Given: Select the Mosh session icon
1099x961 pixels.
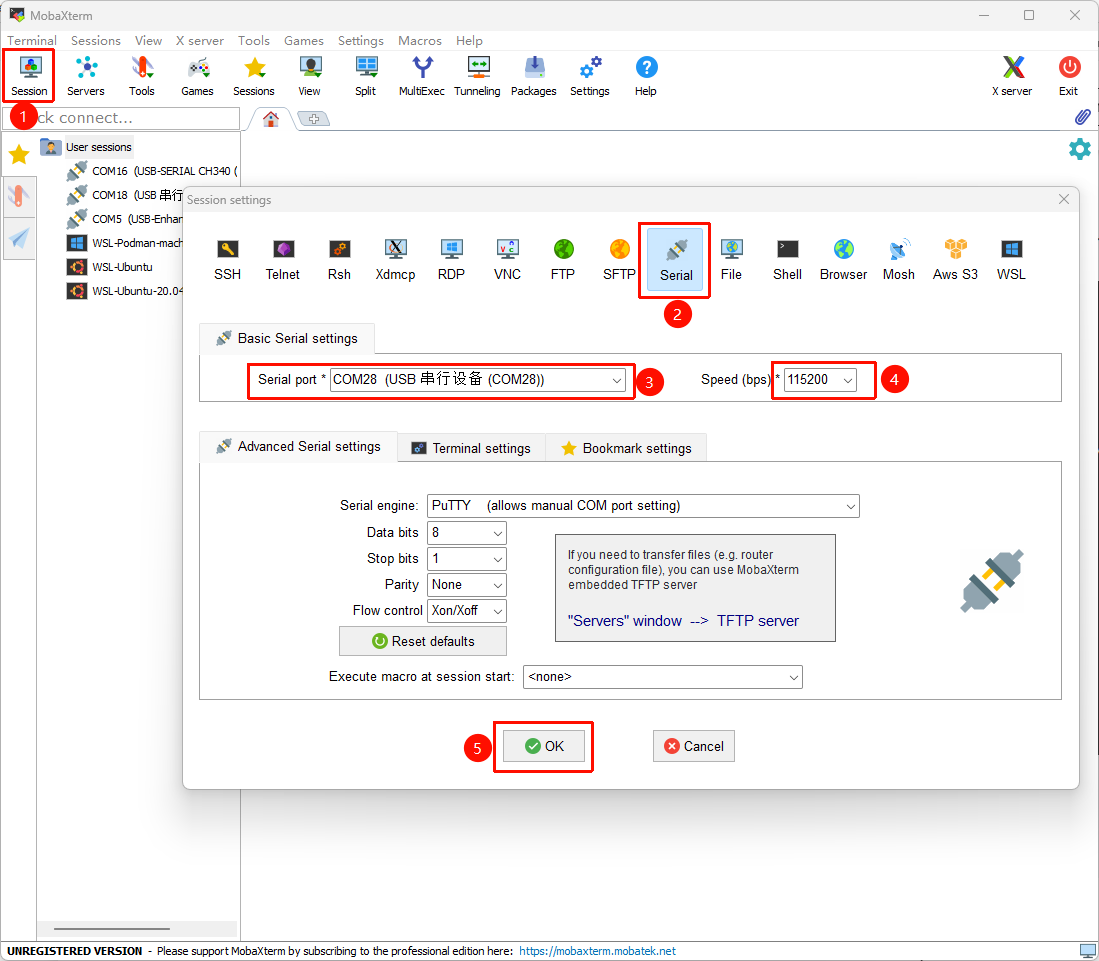Looking at the screenshot, I should [x=898, y=259].
